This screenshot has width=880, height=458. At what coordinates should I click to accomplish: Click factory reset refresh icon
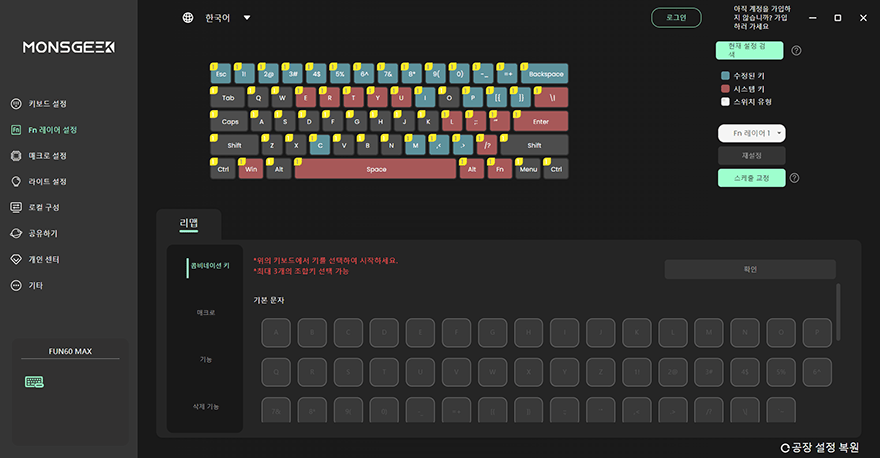pyautogui.click(x=785, y=448)
